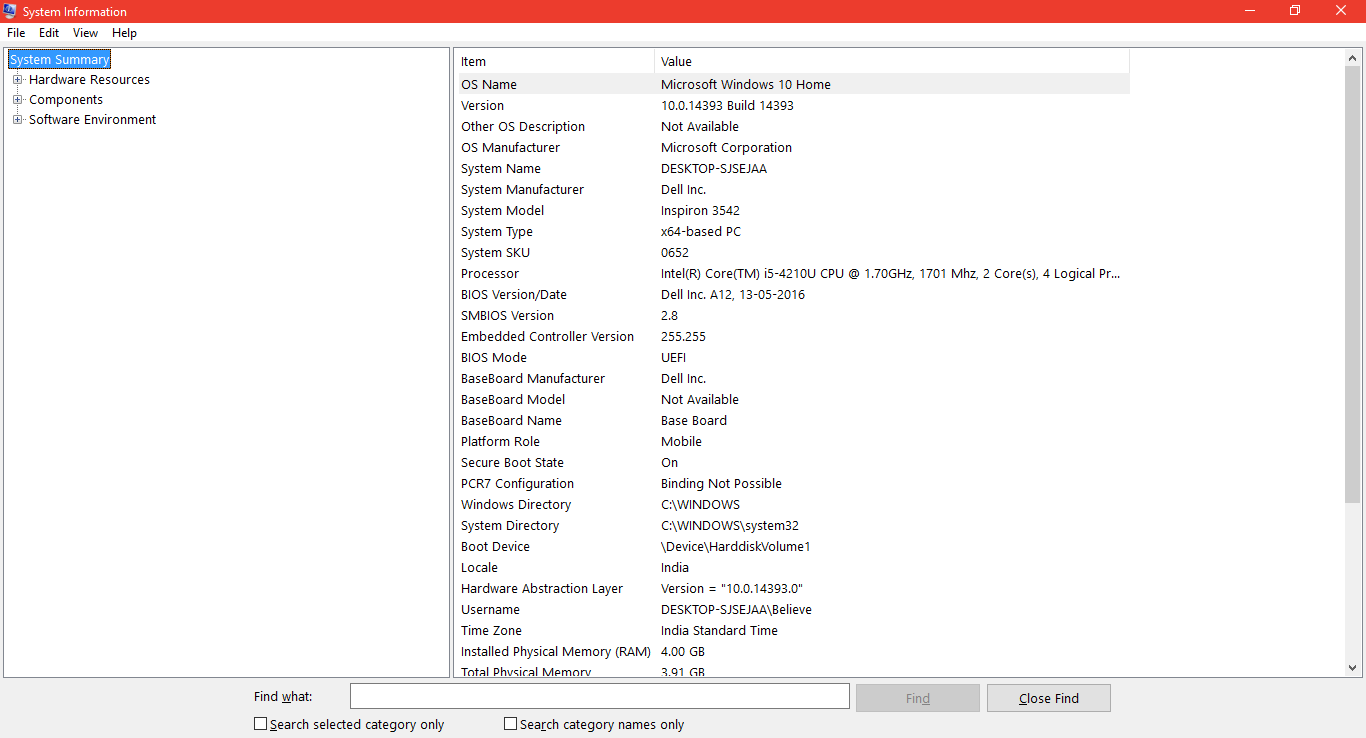The width and height of the screenshot is (1366, 738).
Task: Enable Search category names only
Action: 510,723
